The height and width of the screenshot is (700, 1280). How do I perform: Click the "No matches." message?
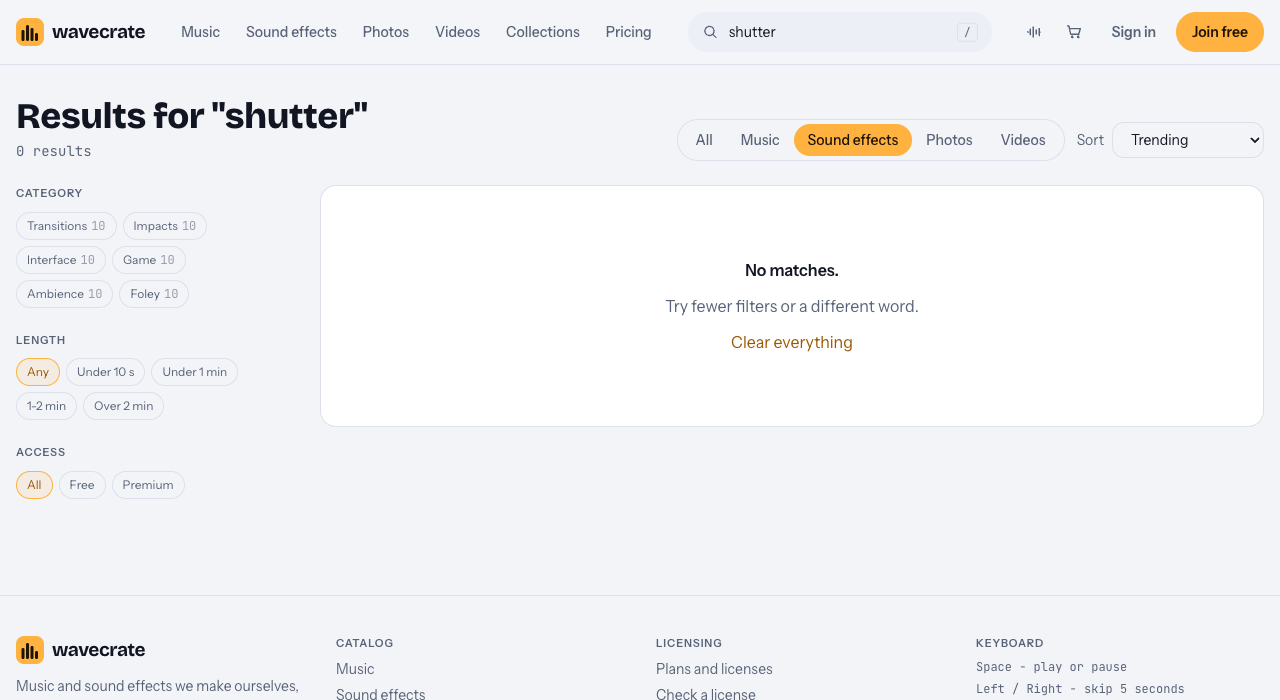click(x=792, y=270)
